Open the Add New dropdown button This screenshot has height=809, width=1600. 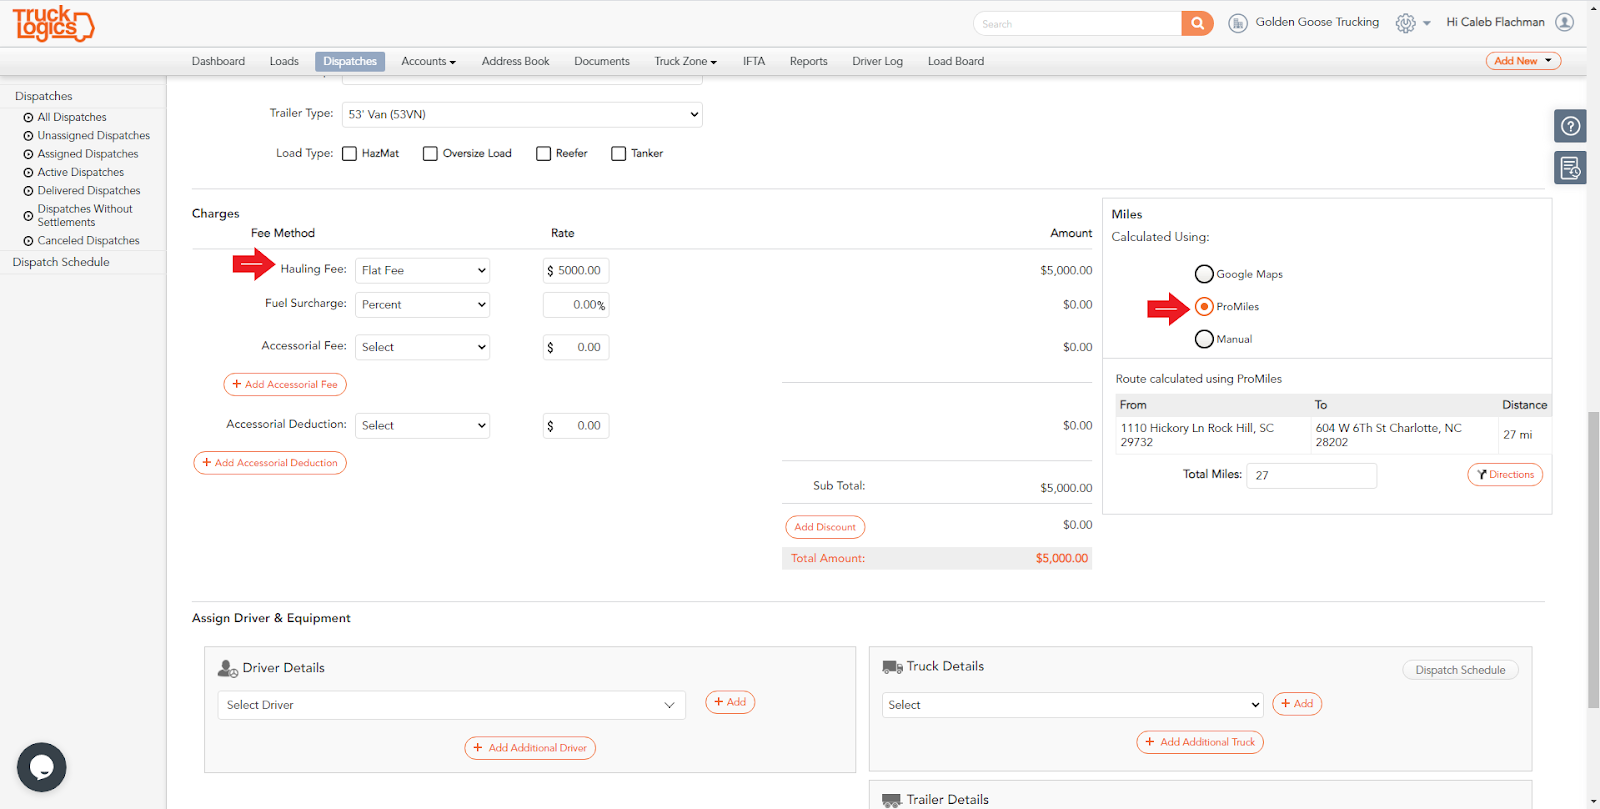point(1523,61)
